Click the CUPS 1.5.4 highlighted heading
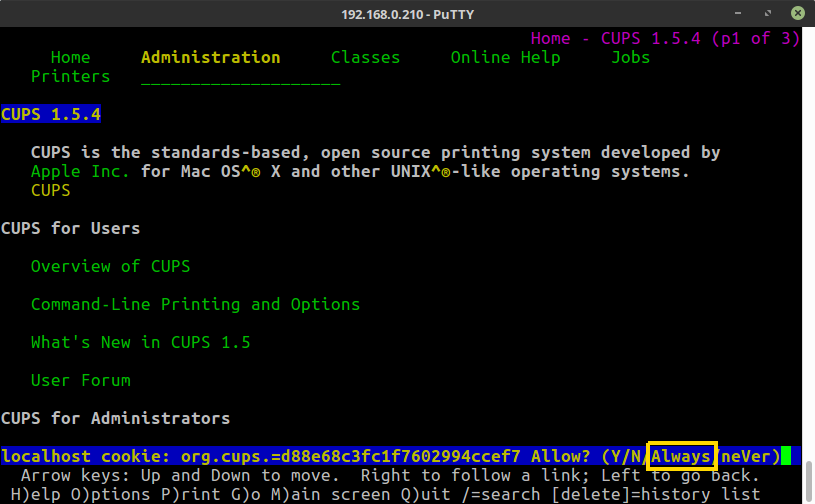Screen dimensions: 815x504 pos(50,114)
